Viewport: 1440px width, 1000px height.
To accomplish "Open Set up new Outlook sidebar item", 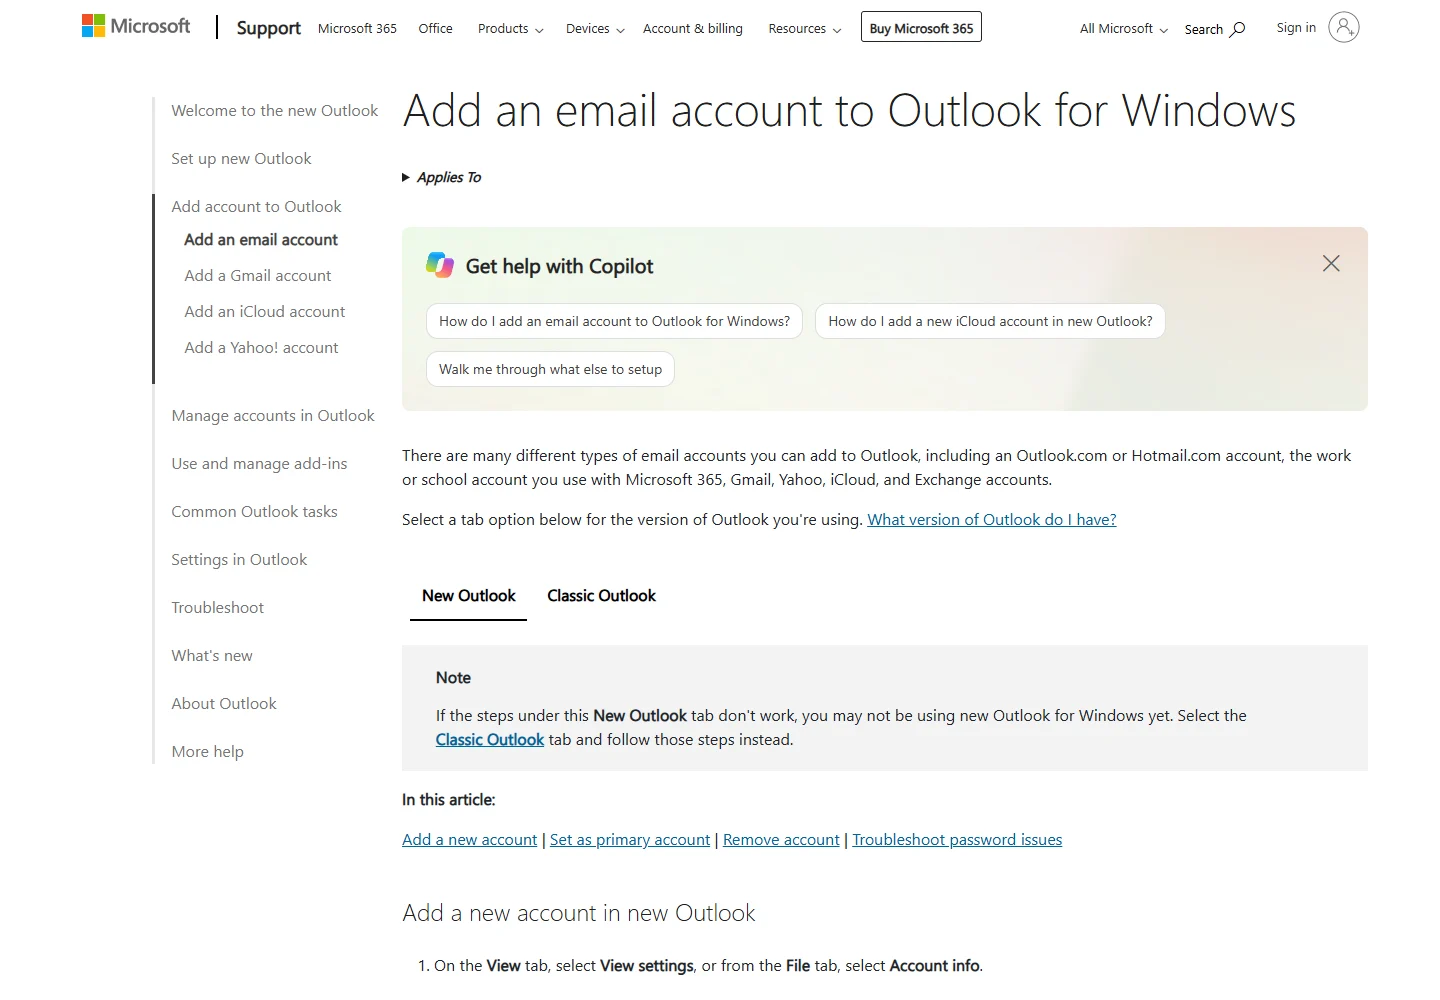I will click(x=241, y=159).
